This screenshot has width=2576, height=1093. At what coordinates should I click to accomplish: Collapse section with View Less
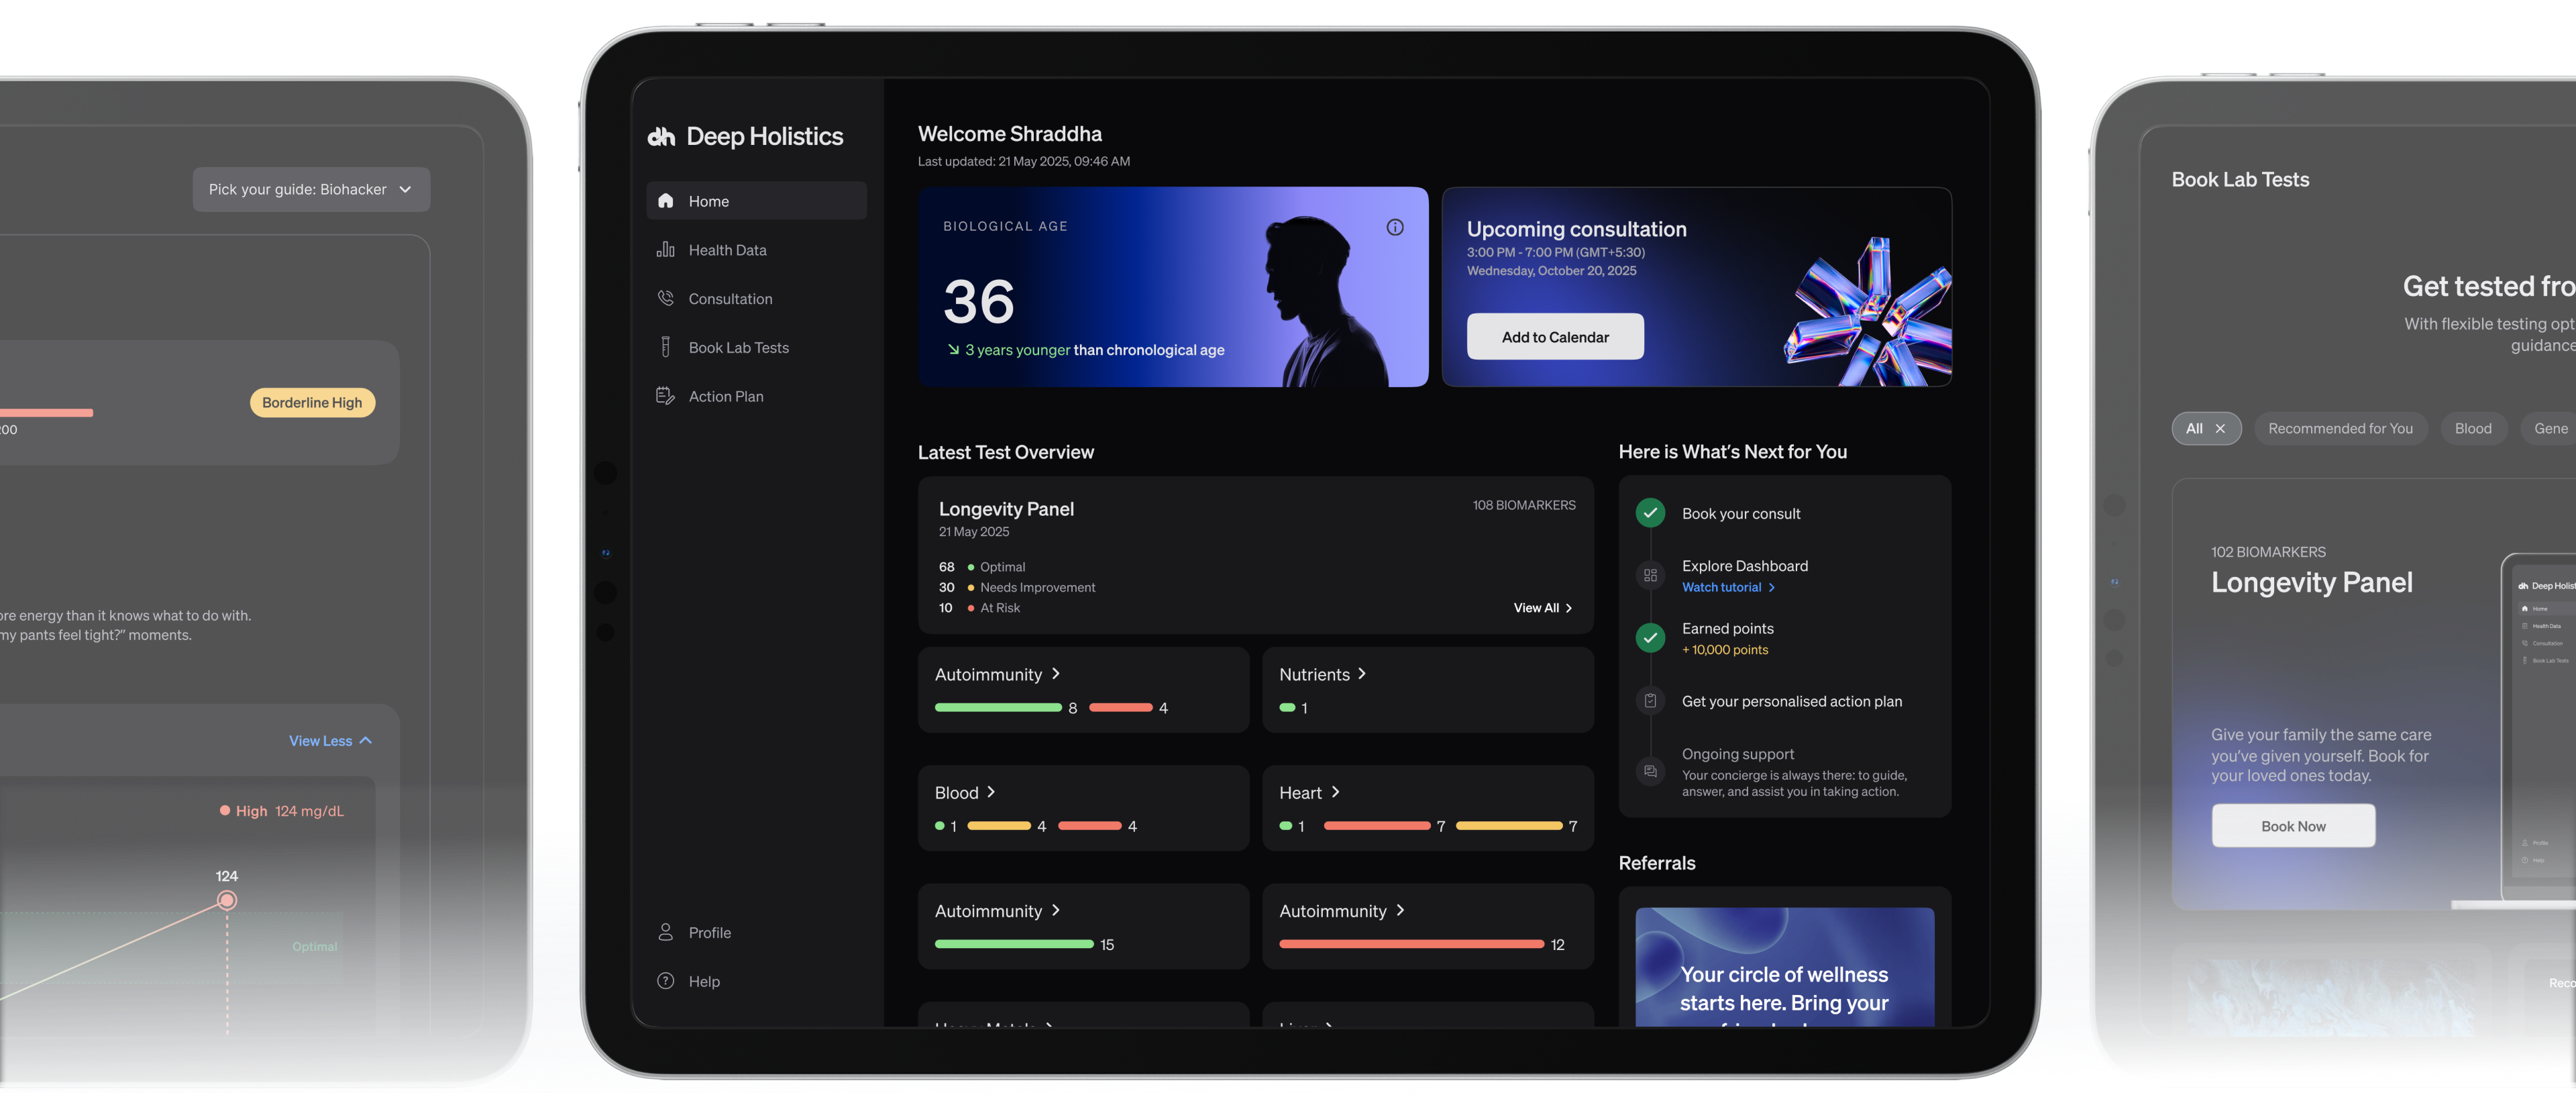pos(330,741)
